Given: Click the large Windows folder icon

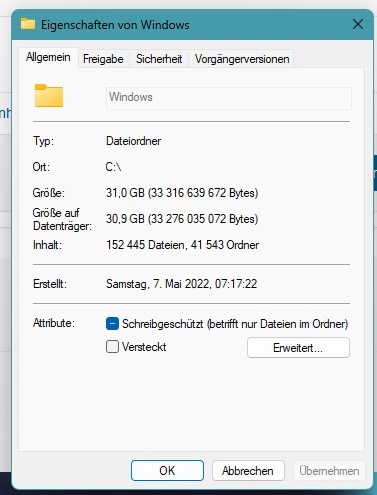Looking at the screenshot, I should (x=49, y=96).
